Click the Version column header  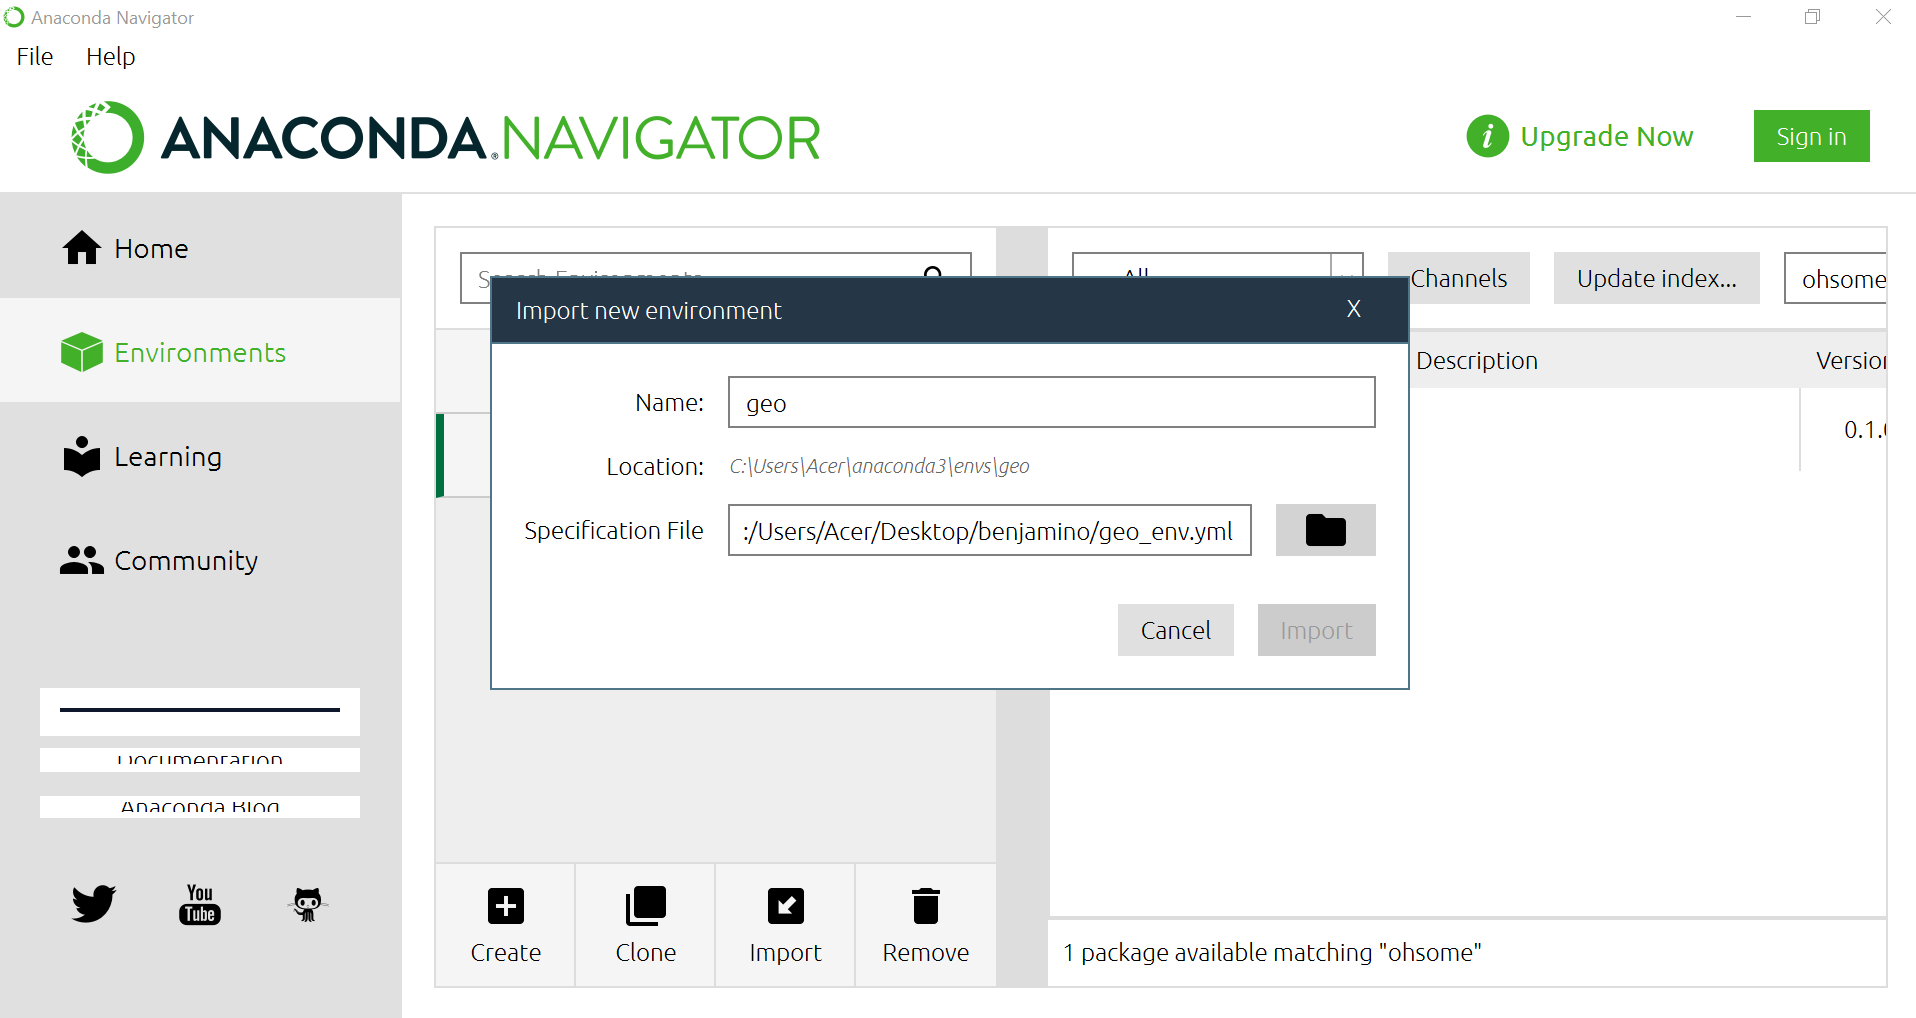pos(1851,360)
